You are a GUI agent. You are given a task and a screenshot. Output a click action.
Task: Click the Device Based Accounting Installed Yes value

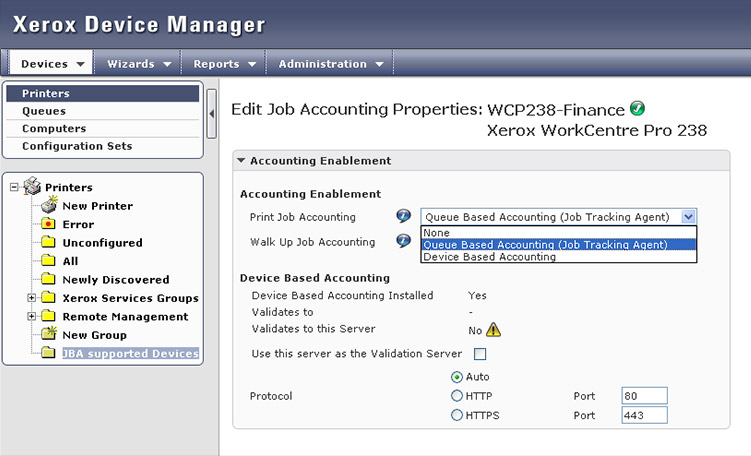click(477, 296)
